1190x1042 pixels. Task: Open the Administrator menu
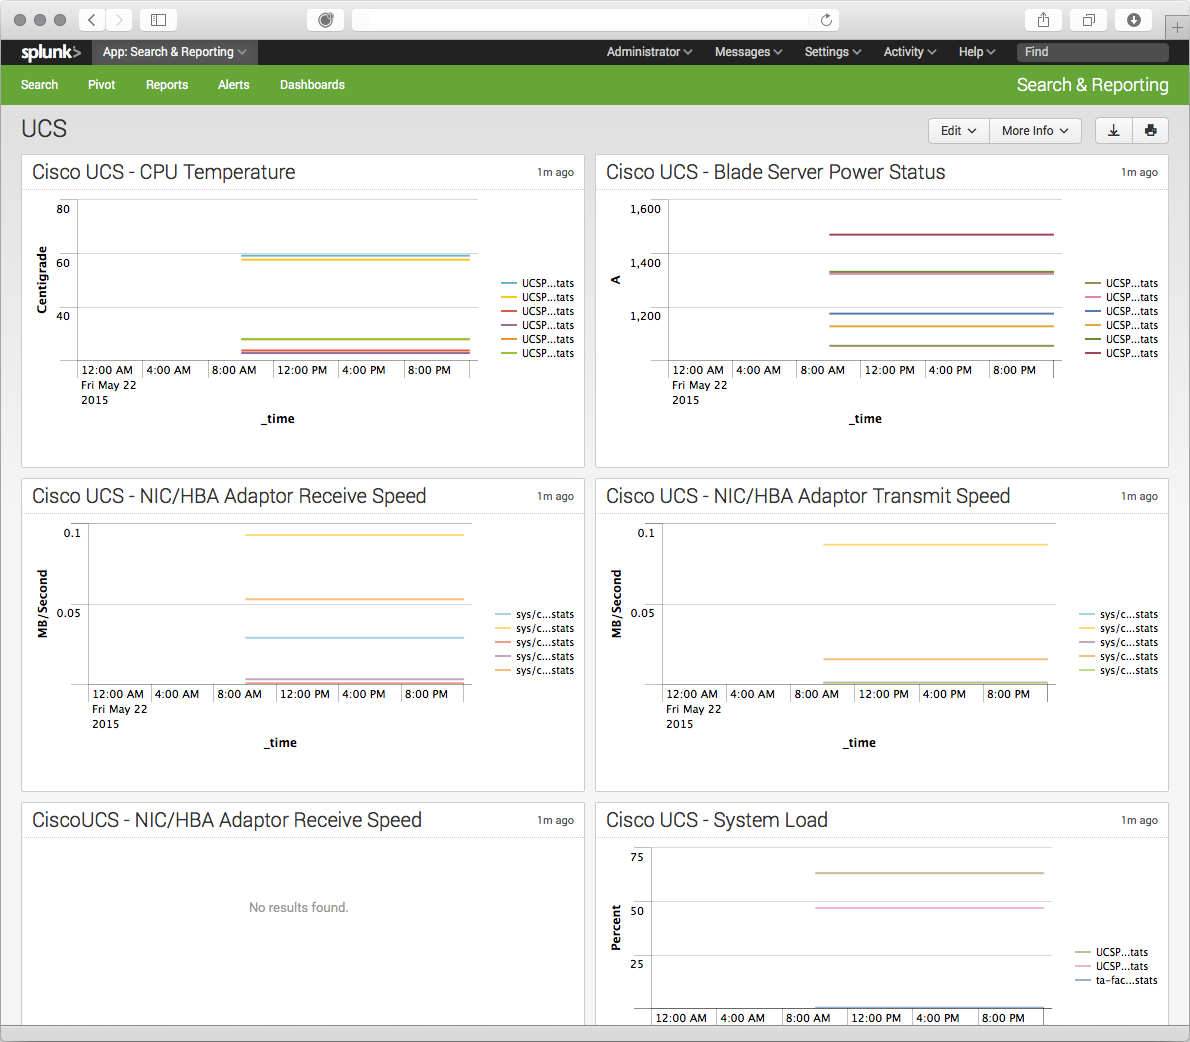pyautogui.click(x=649, y=52)
